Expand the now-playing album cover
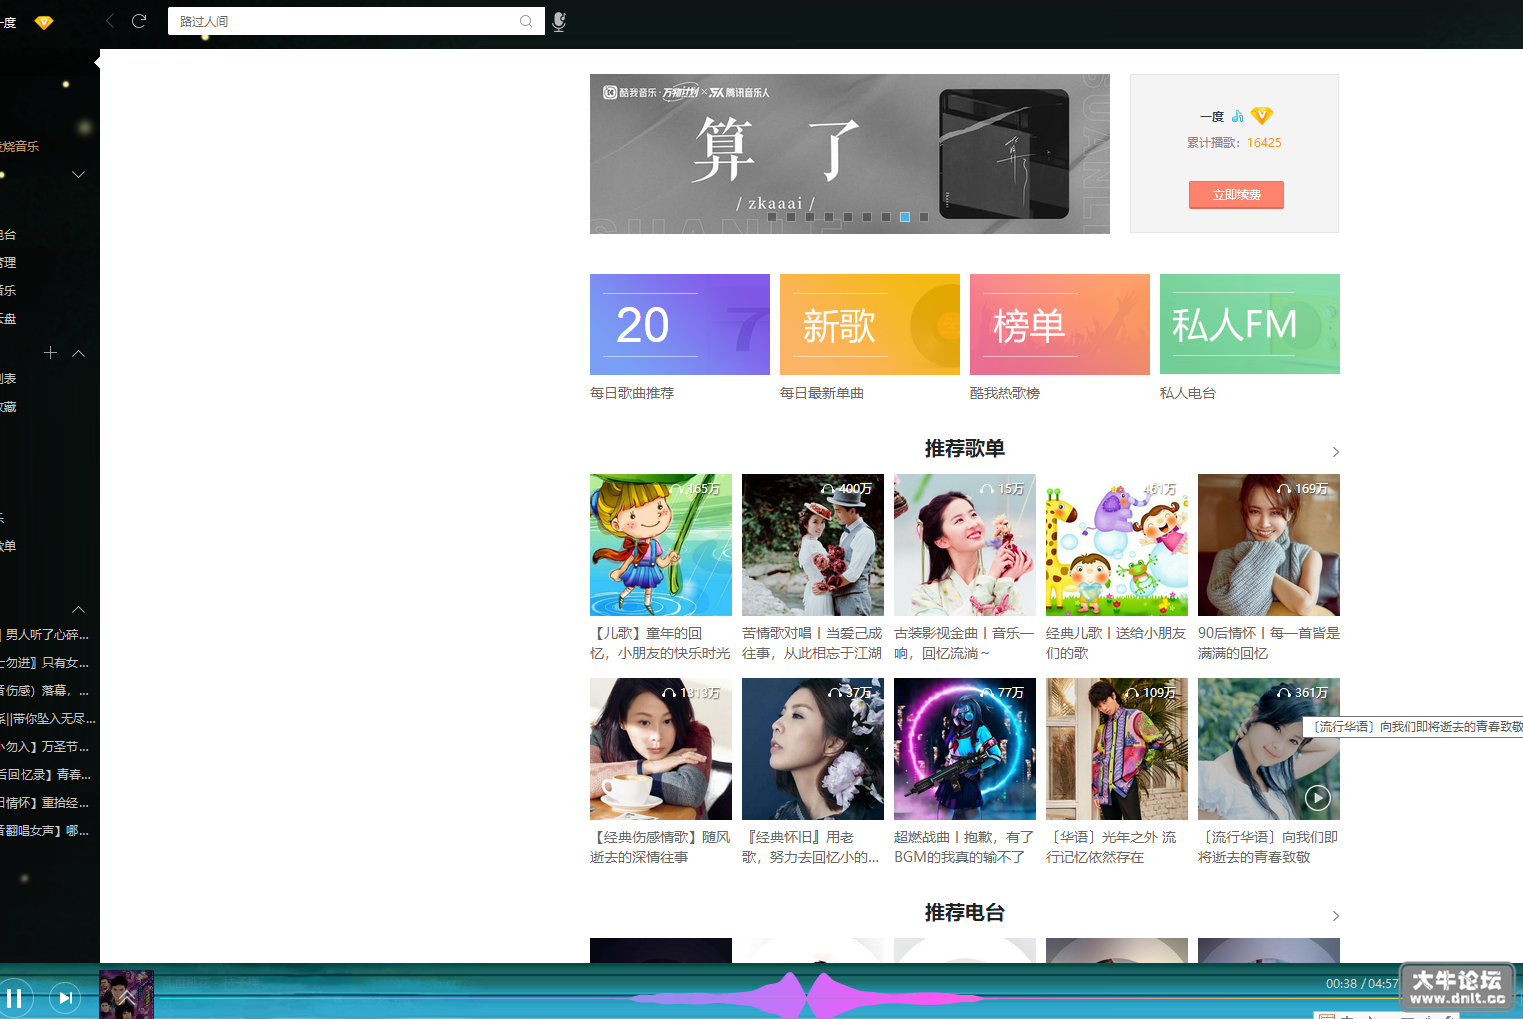This screenshot has height=1019, width=1523. tap(126, 995)
